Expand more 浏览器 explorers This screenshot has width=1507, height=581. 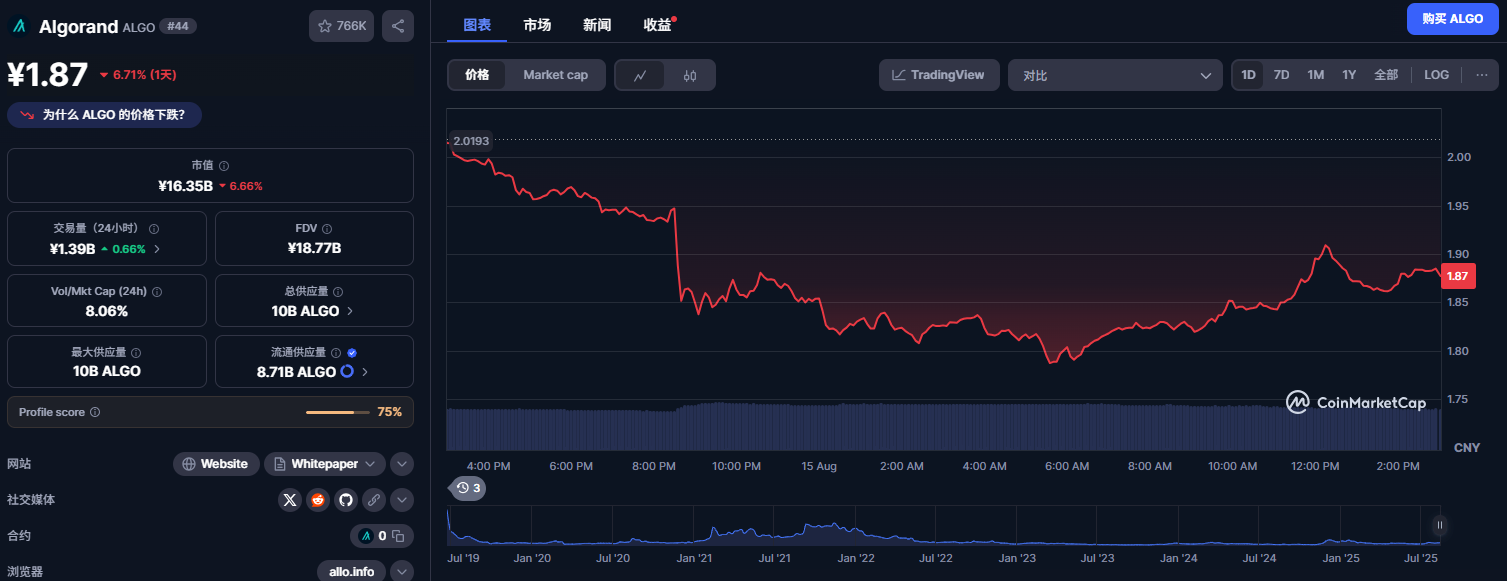tap(402, 572)
